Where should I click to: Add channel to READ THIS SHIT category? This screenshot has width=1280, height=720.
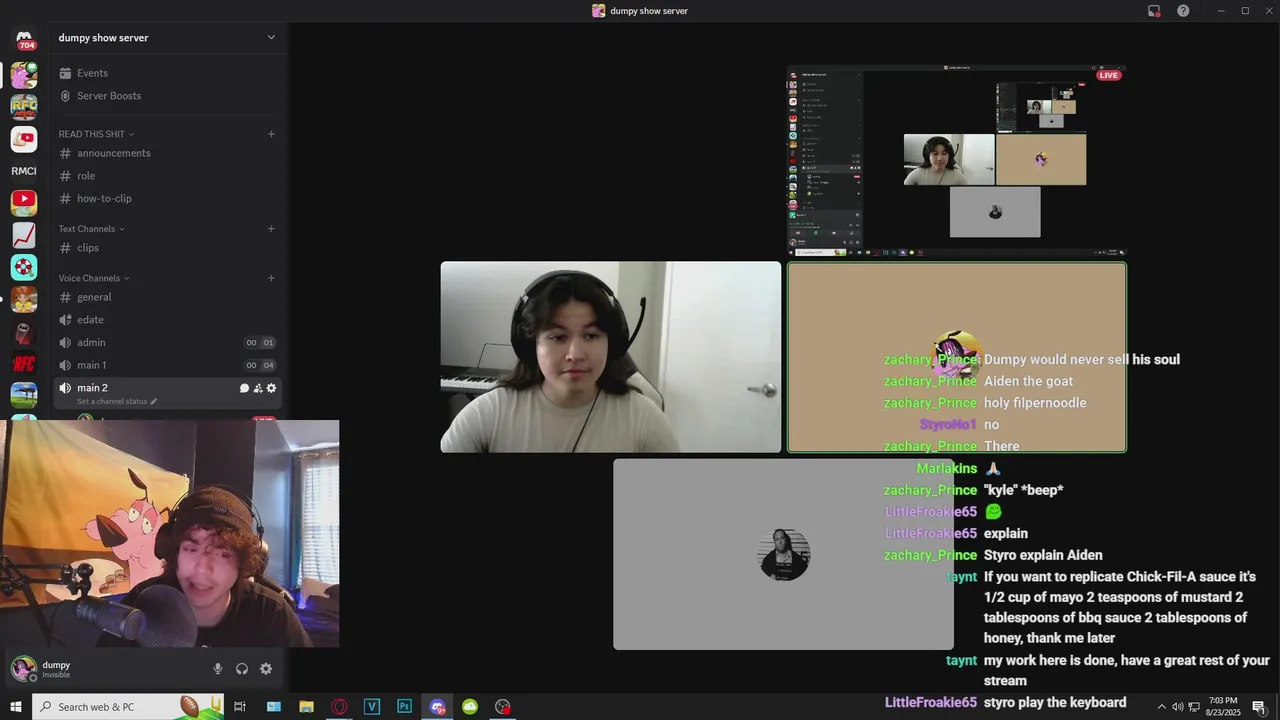pos(271,134)
